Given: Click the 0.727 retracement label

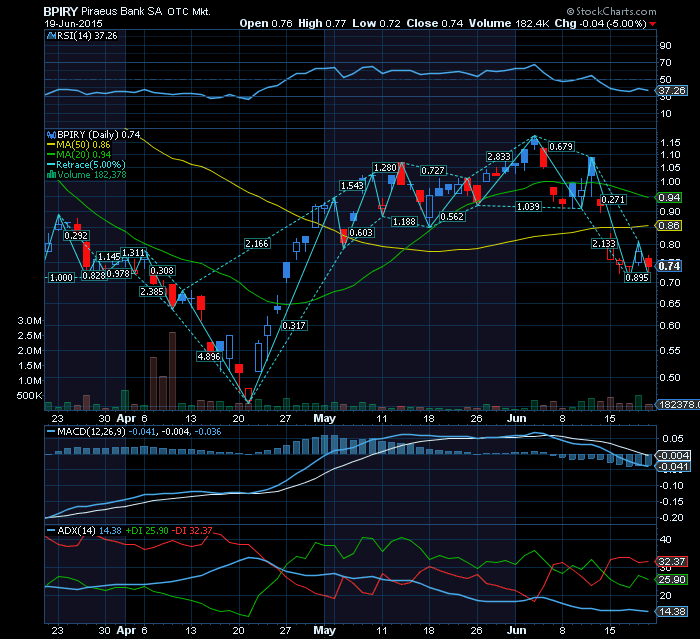Looking at the screenshot, I should click(x=433, y=170).
